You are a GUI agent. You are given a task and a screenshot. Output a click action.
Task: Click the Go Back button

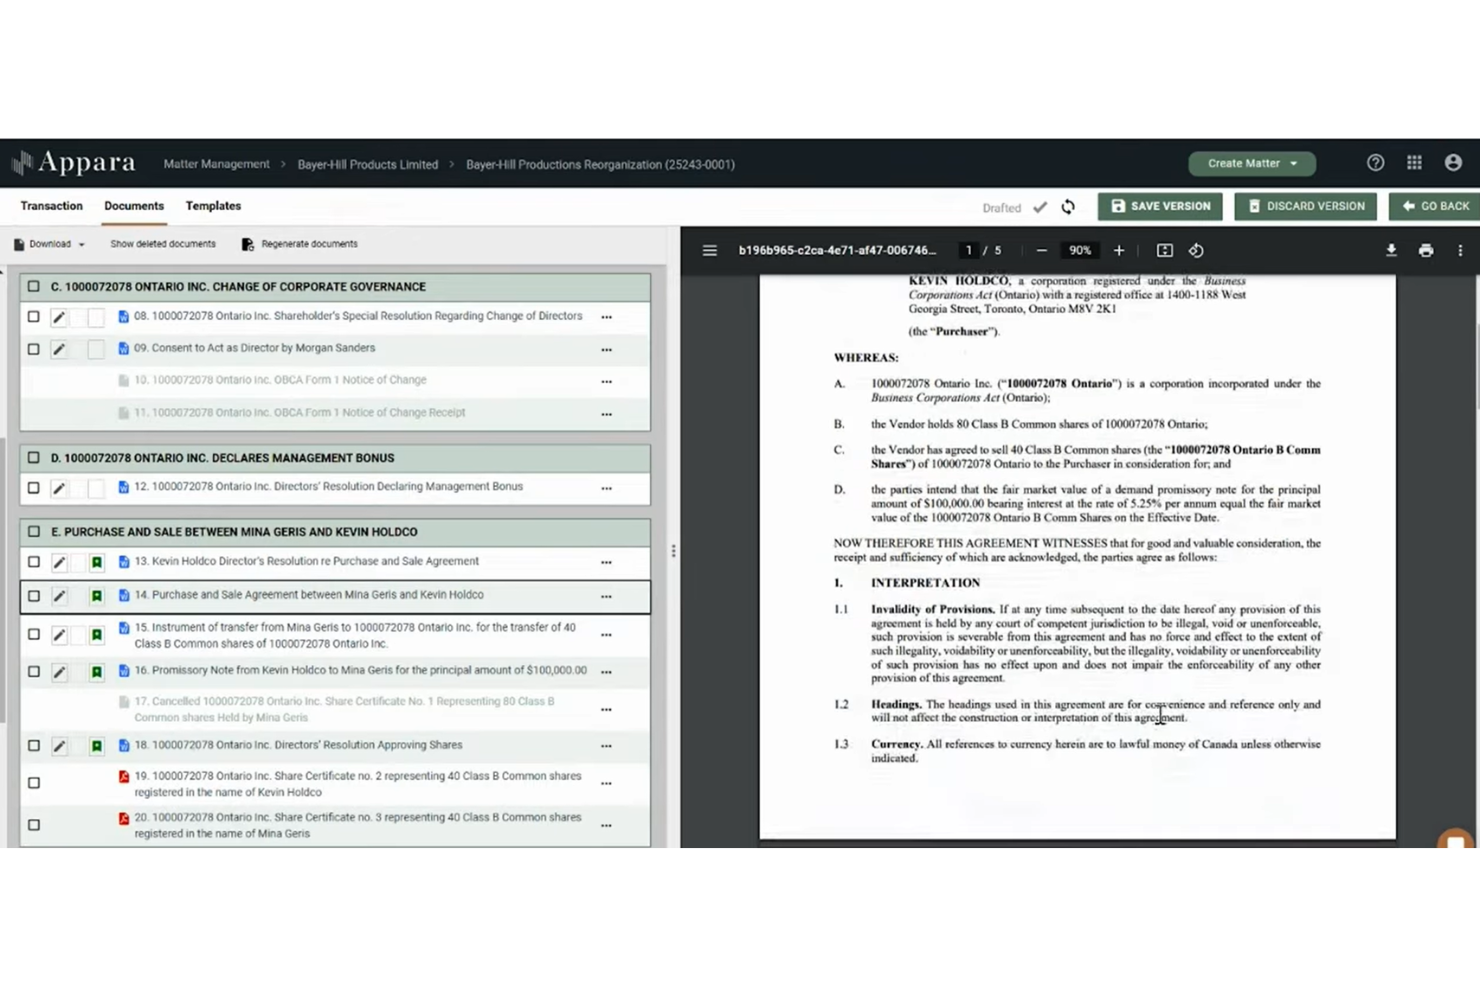click(x=1435, y=206)
